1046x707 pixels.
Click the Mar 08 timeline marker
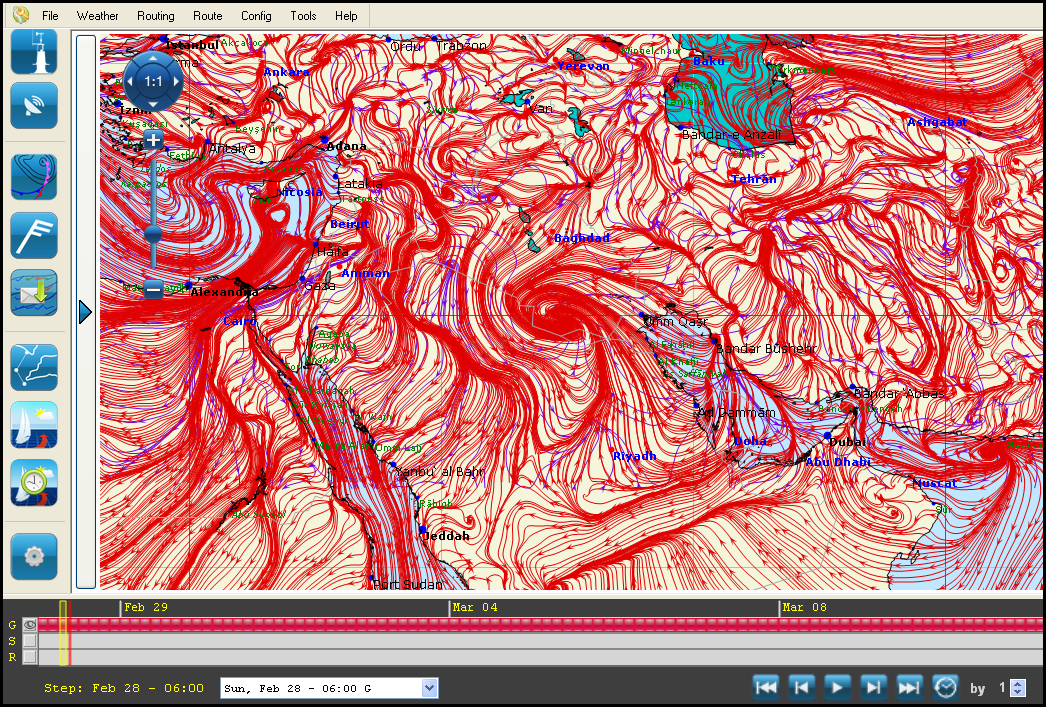point(805,607)
